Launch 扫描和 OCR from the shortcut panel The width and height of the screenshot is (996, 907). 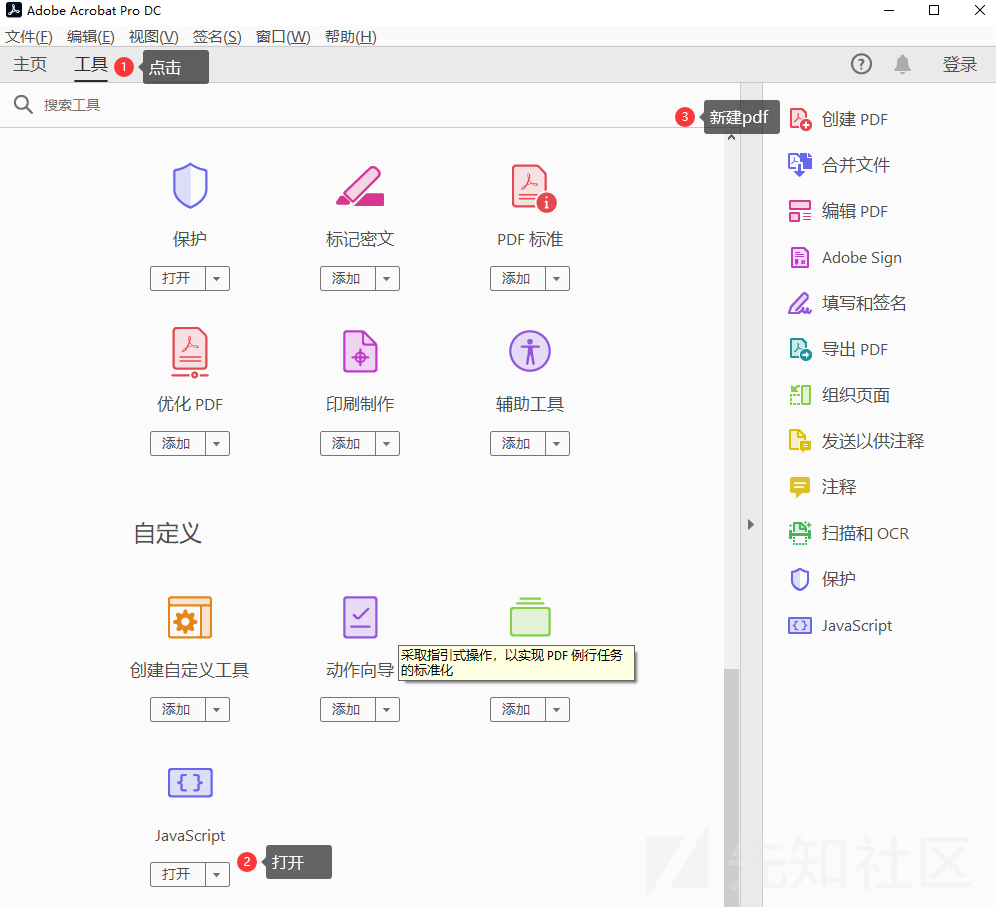[x=849, y=533]
